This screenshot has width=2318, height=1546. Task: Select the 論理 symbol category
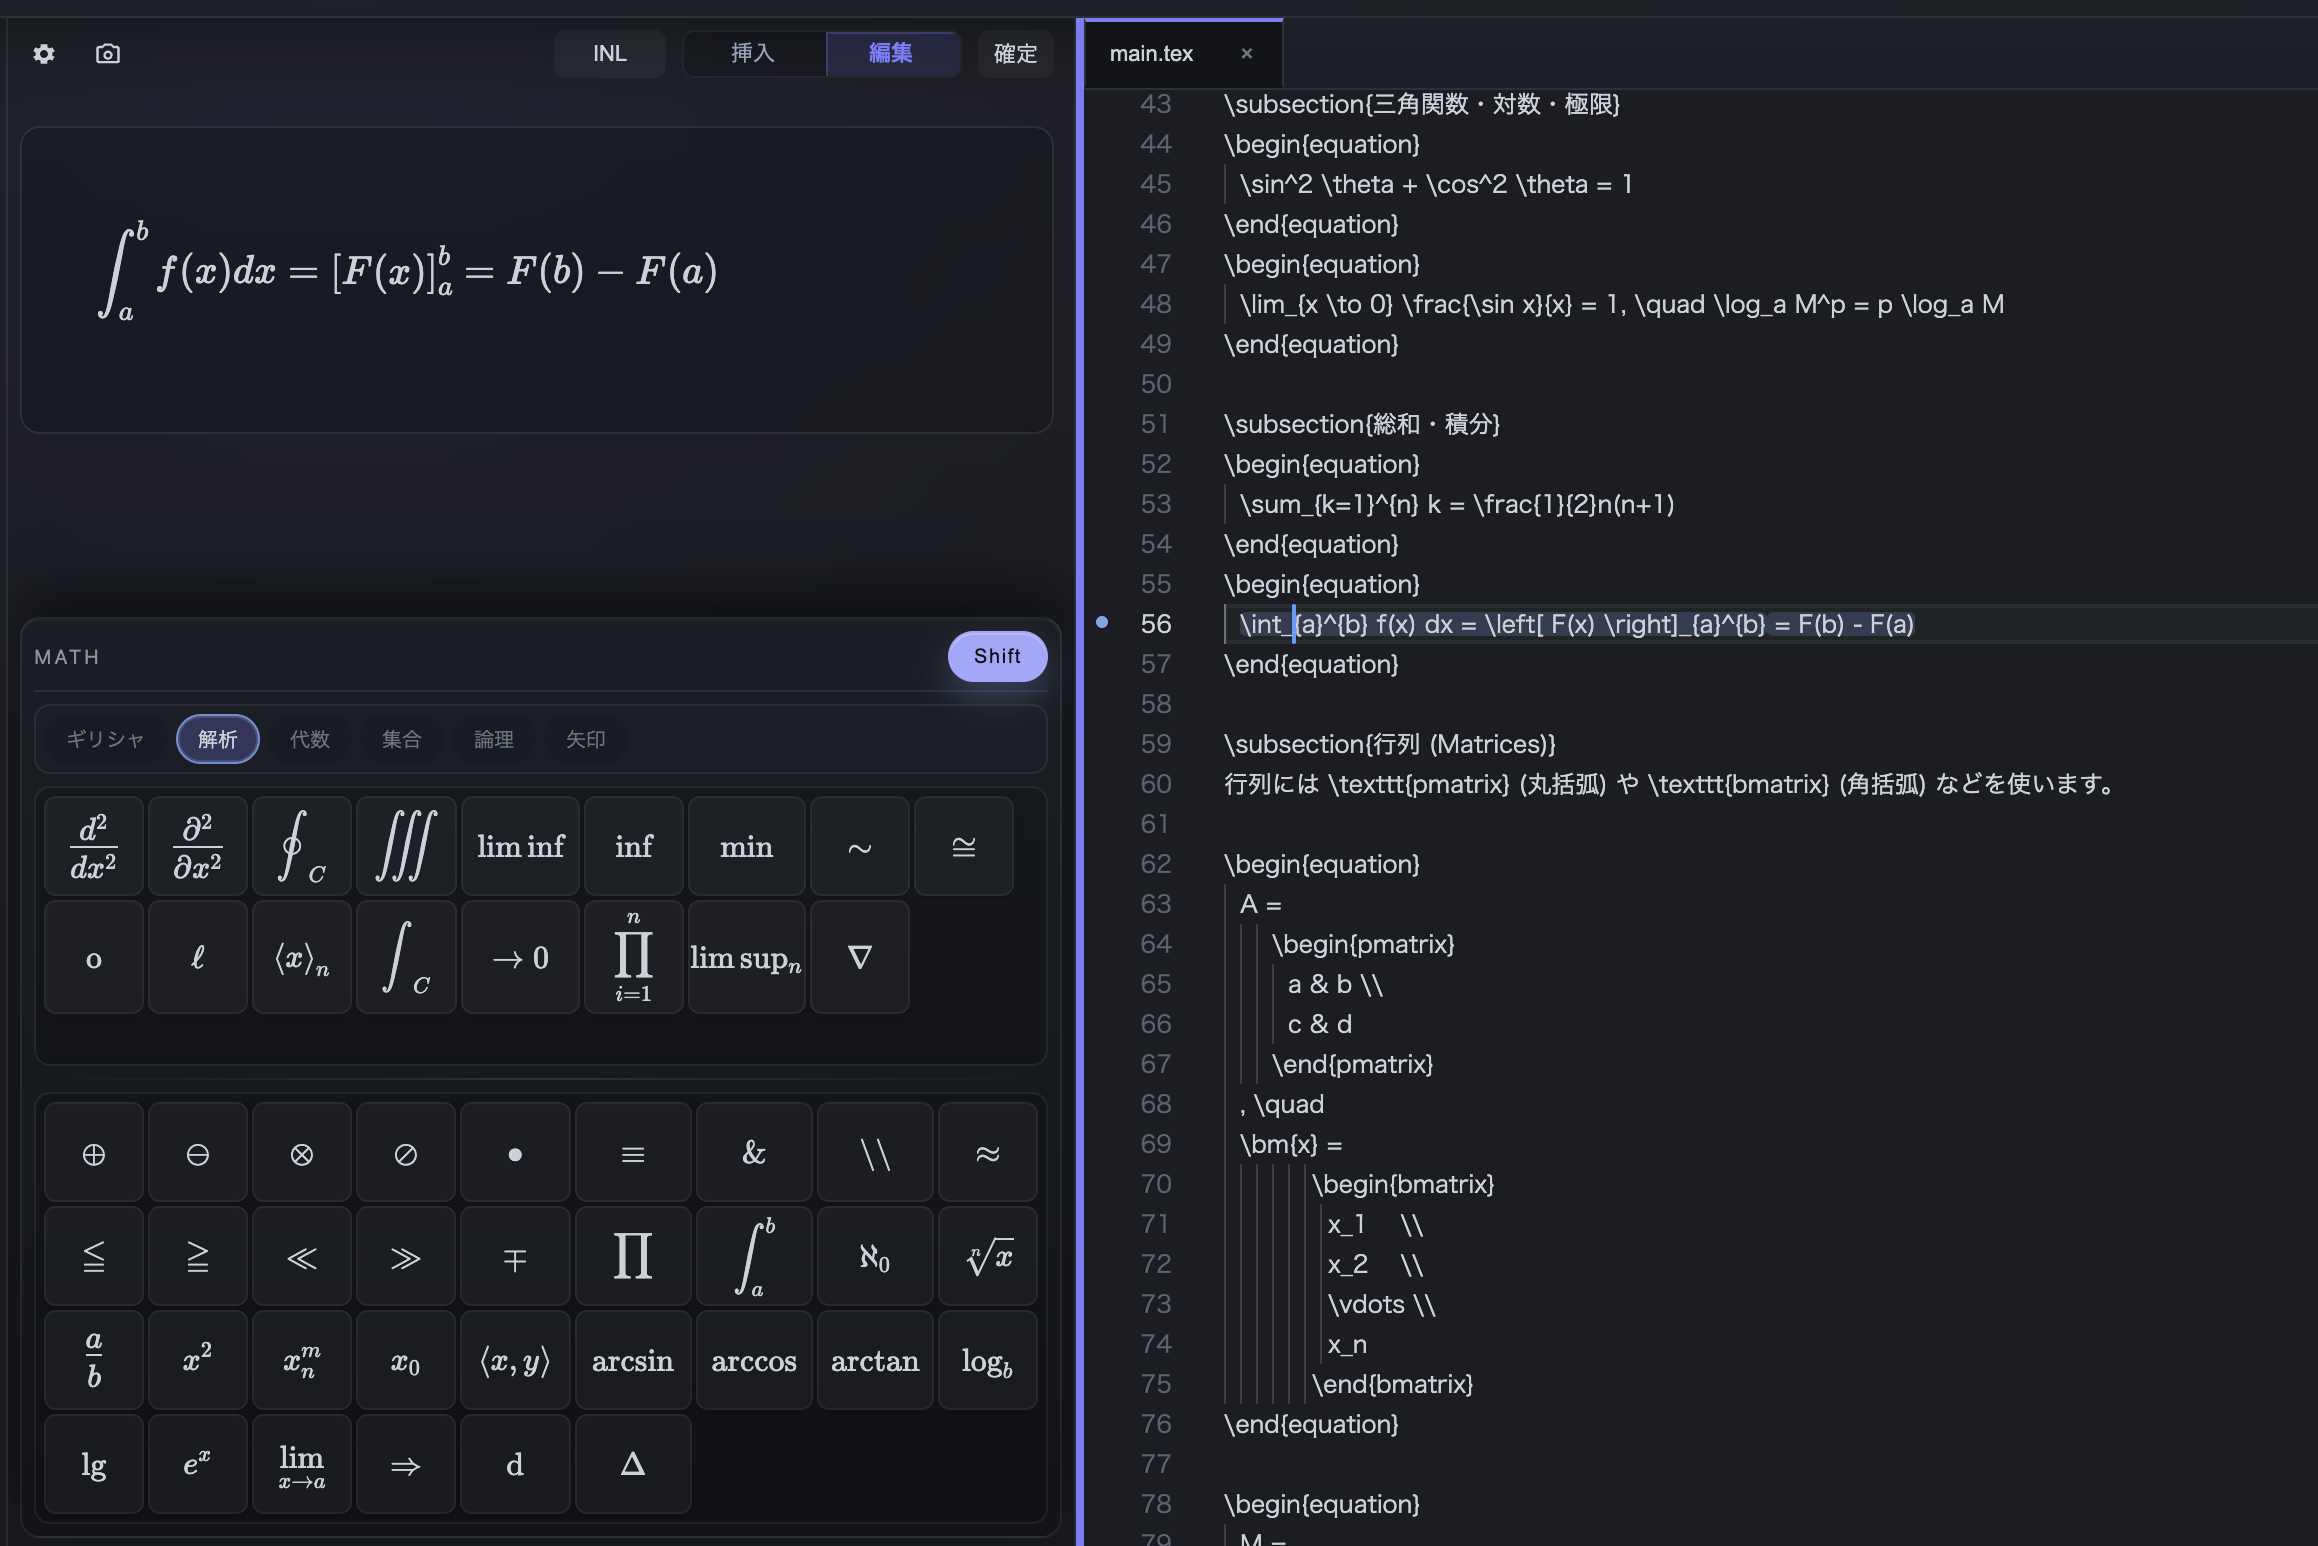click(x=494, y=739)
